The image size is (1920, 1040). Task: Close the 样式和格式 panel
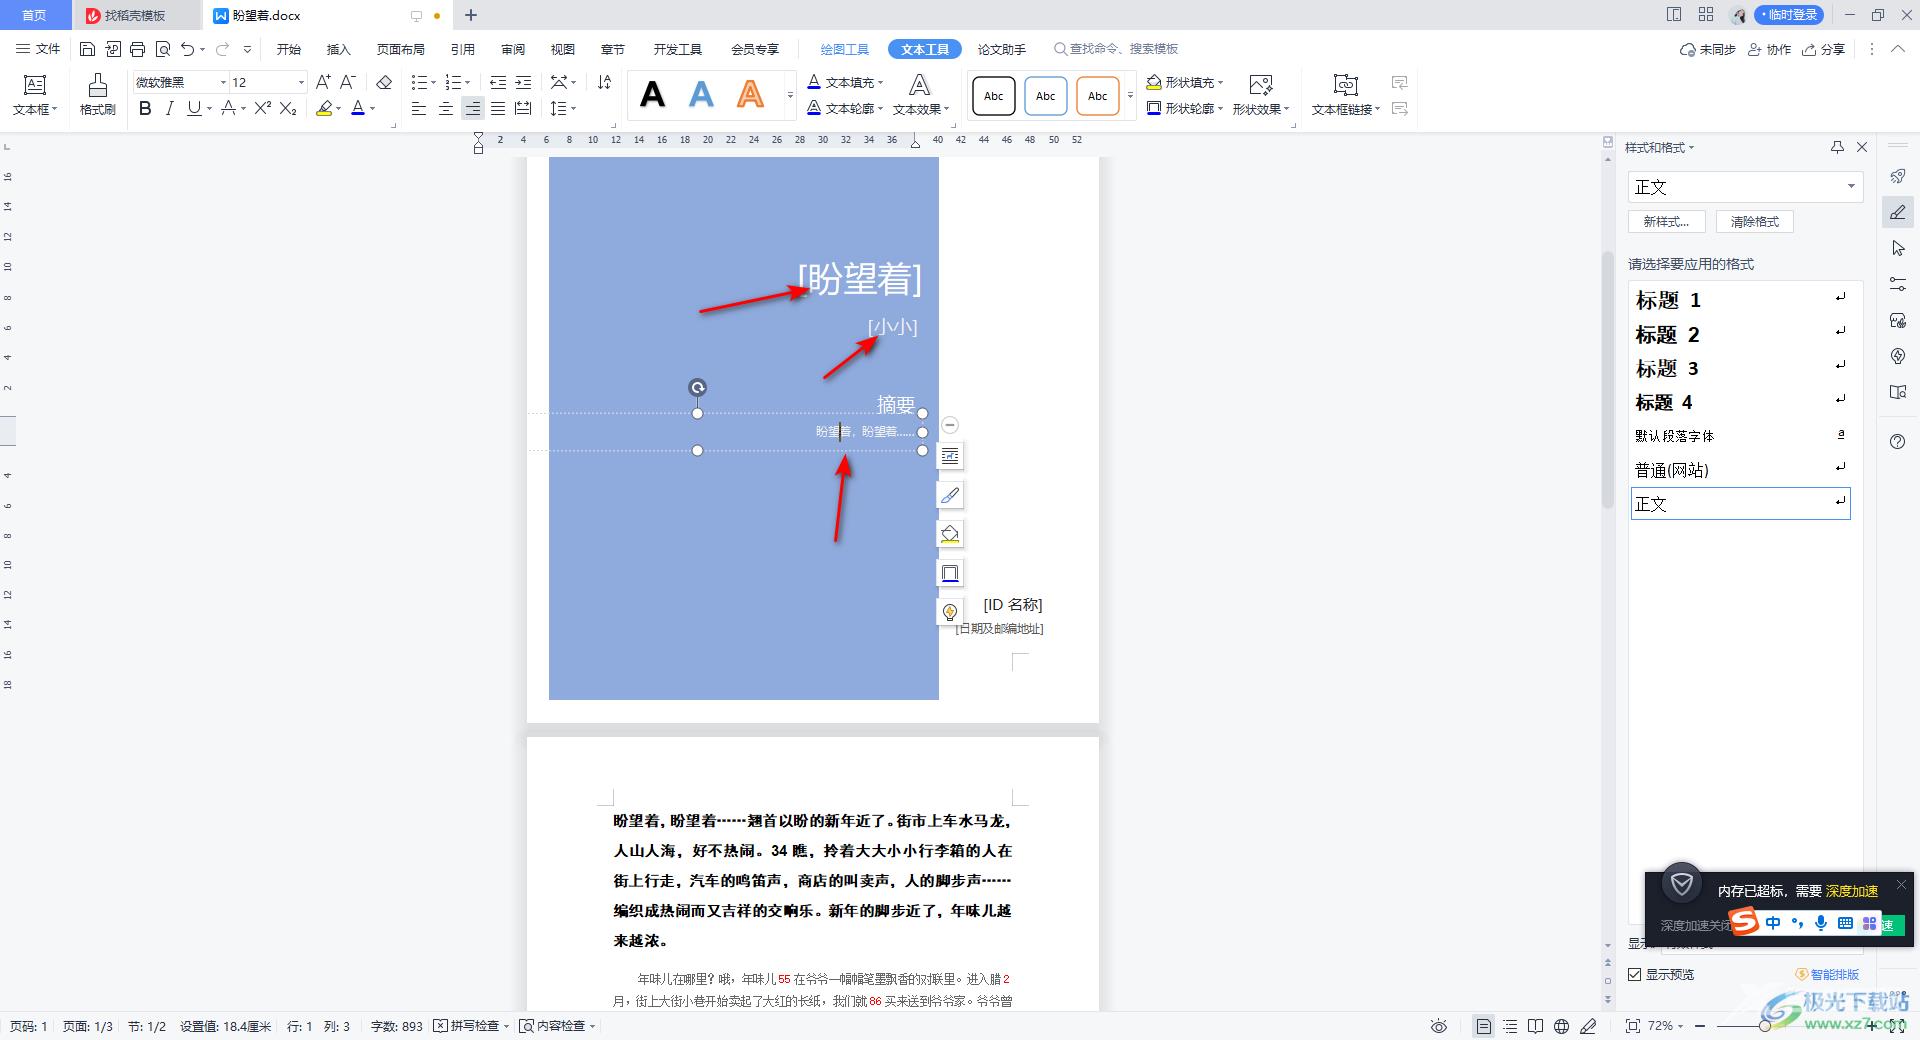coord(1862,147)
